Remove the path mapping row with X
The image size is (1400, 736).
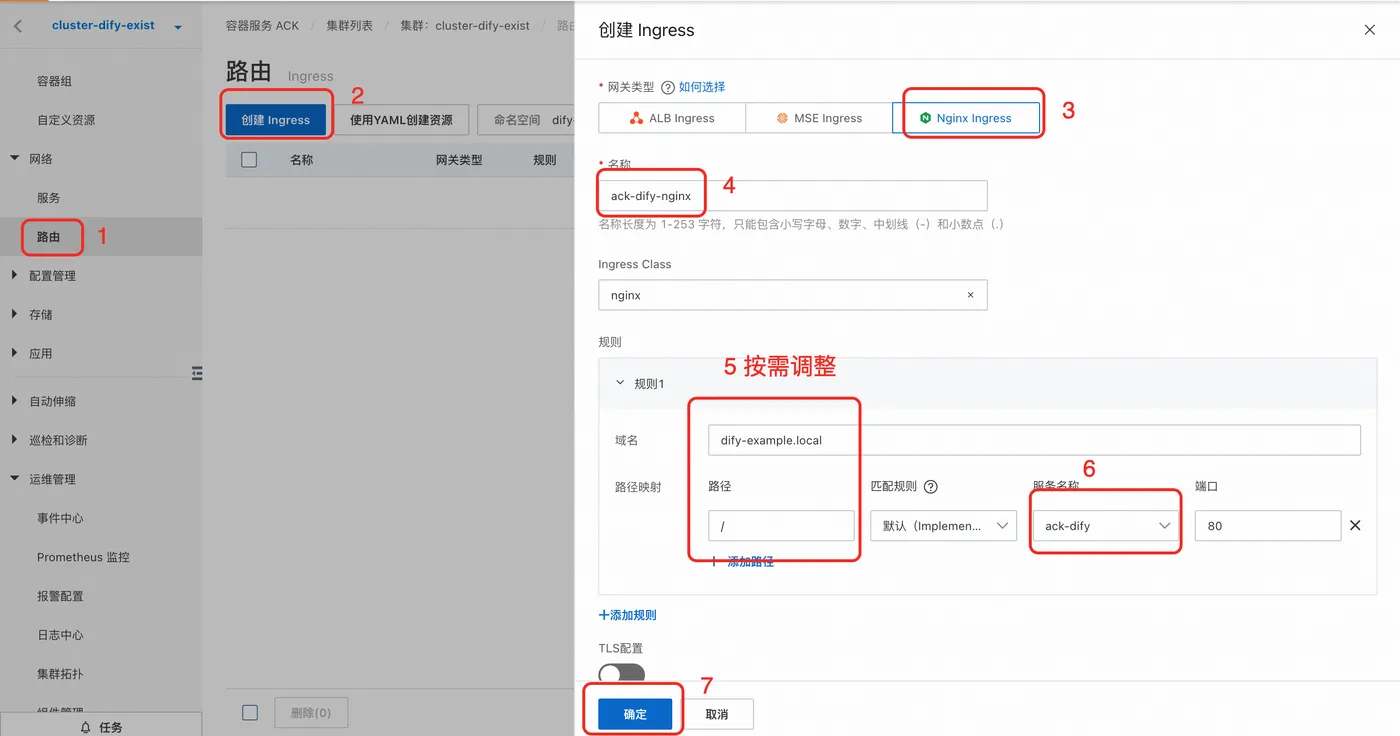[x=1355, y=525]
